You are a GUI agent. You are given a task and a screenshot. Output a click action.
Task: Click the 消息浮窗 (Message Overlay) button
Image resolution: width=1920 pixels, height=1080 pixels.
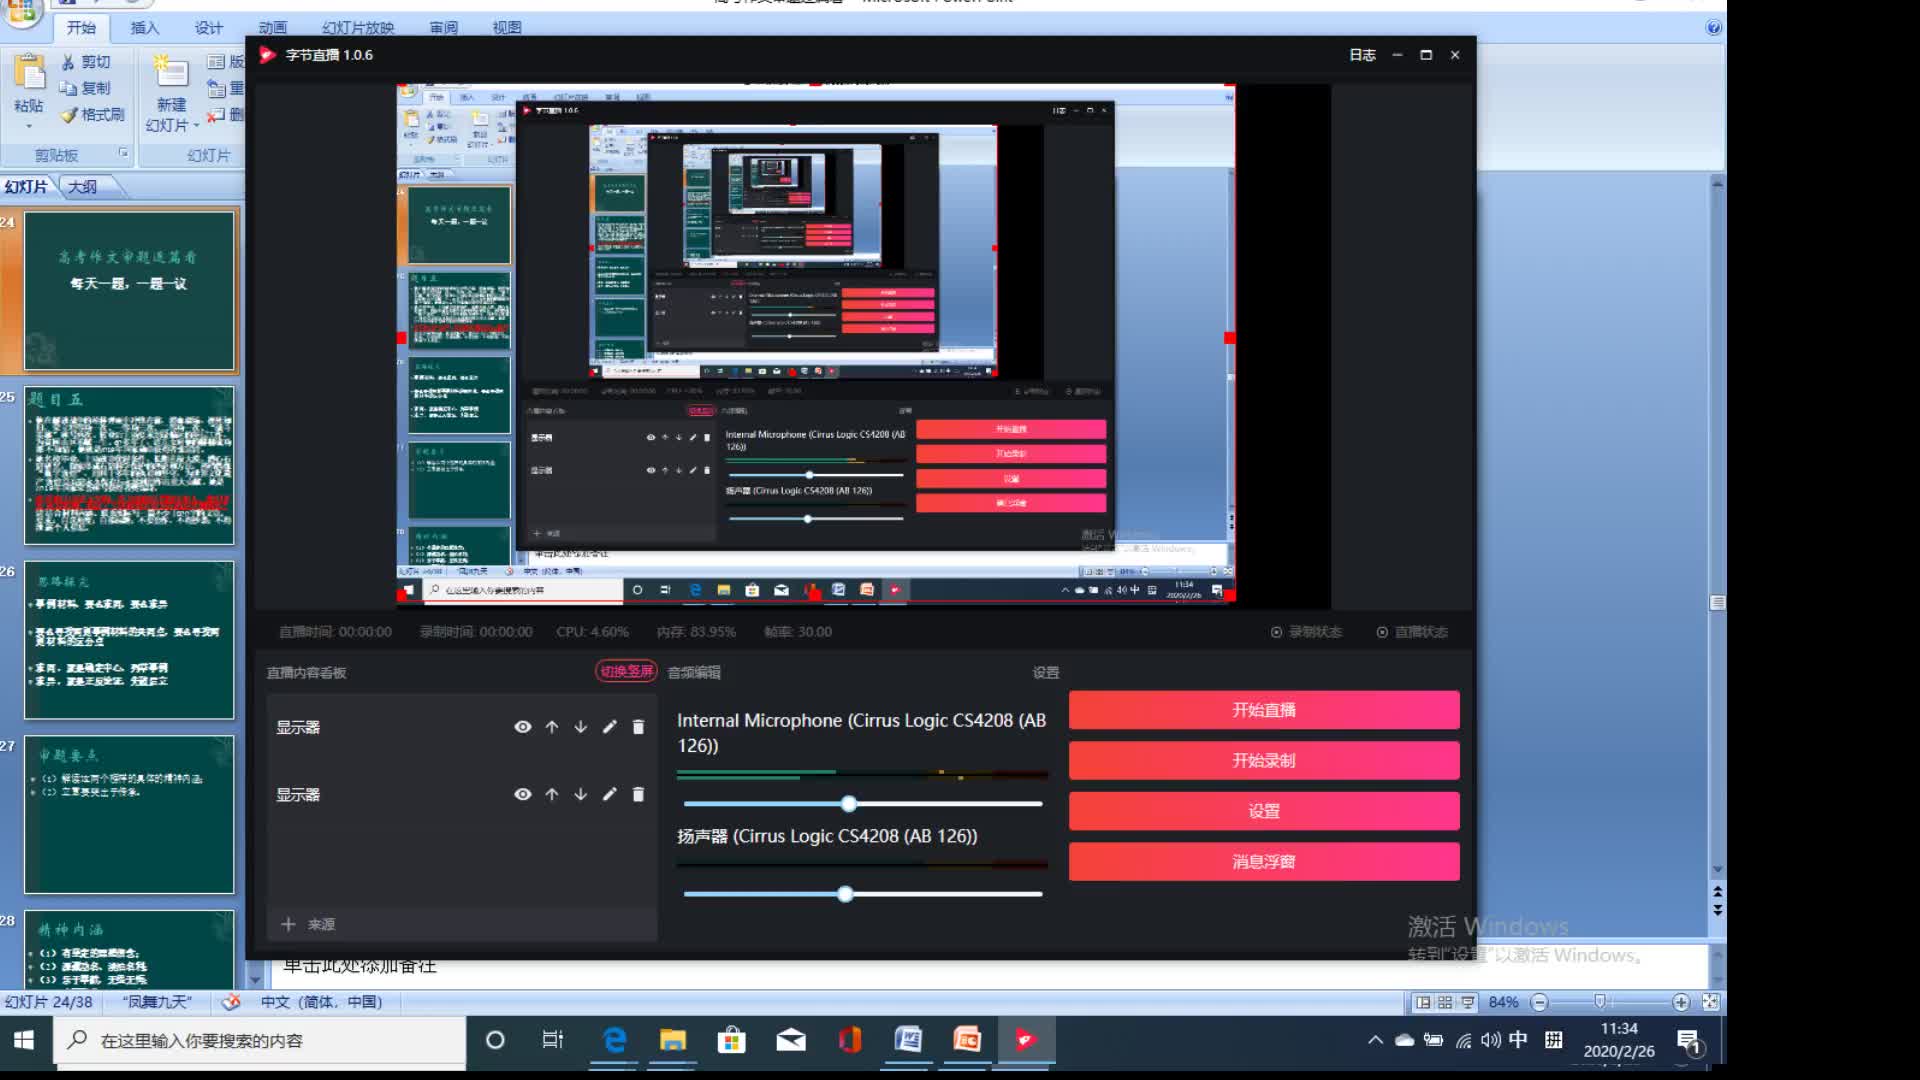click(1262, 861)
